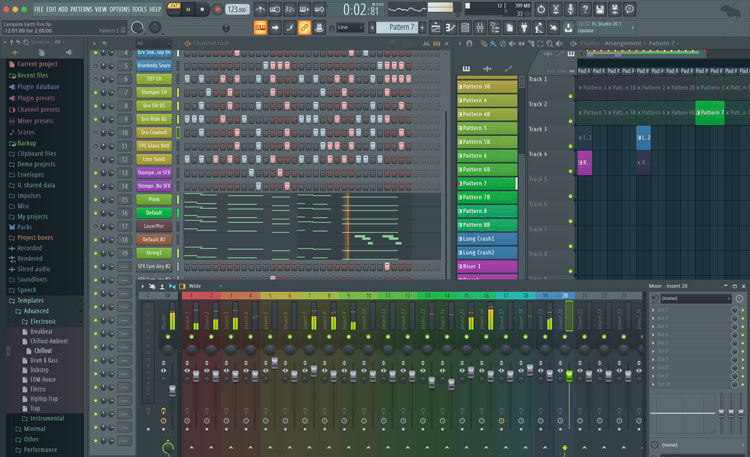Click the question mark help icon

585,9
